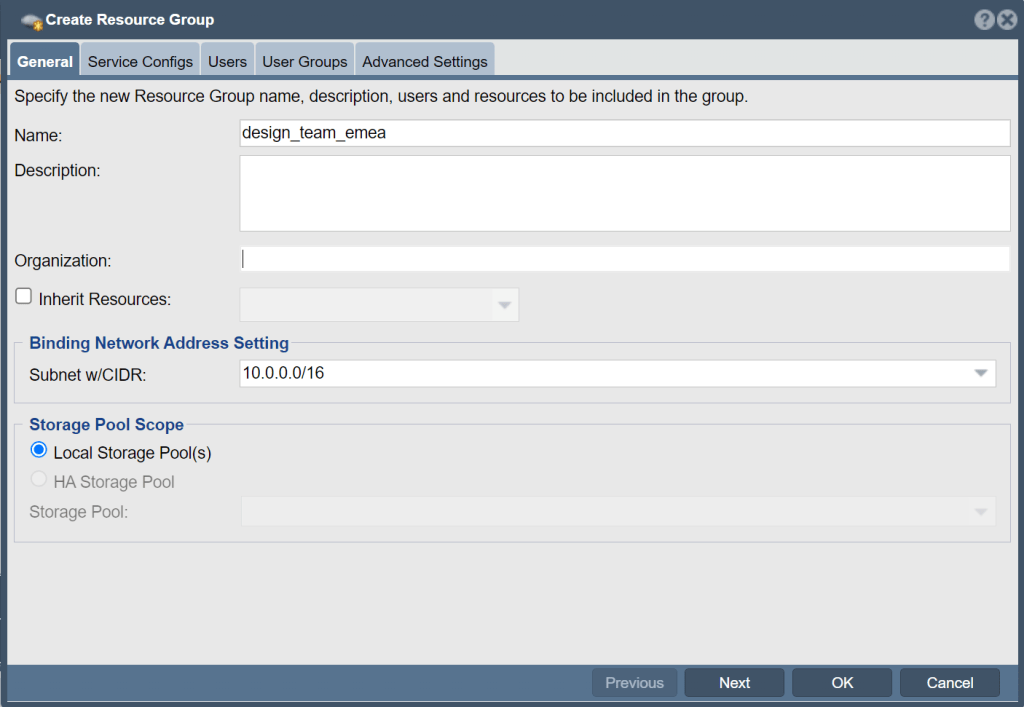Switch to the Service Configs tab
This screenshot has width=1024, height=707.
[140, 61]
